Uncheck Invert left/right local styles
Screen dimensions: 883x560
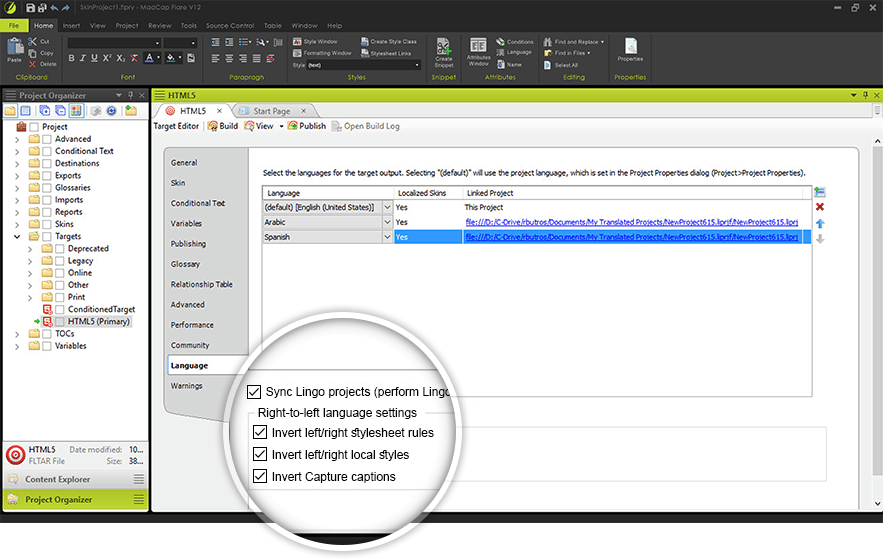pyautogui.click(x=260, y=454)
